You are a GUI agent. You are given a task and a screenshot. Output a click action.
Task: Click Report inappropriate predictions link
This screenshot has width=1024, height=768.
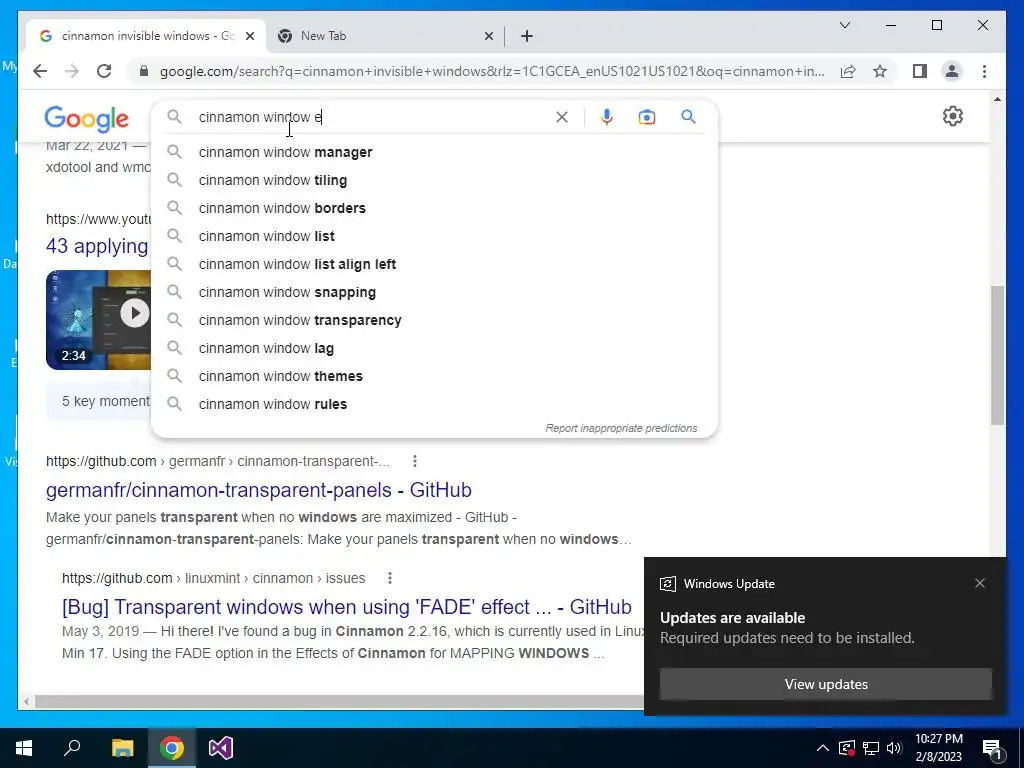click(621, 428)
